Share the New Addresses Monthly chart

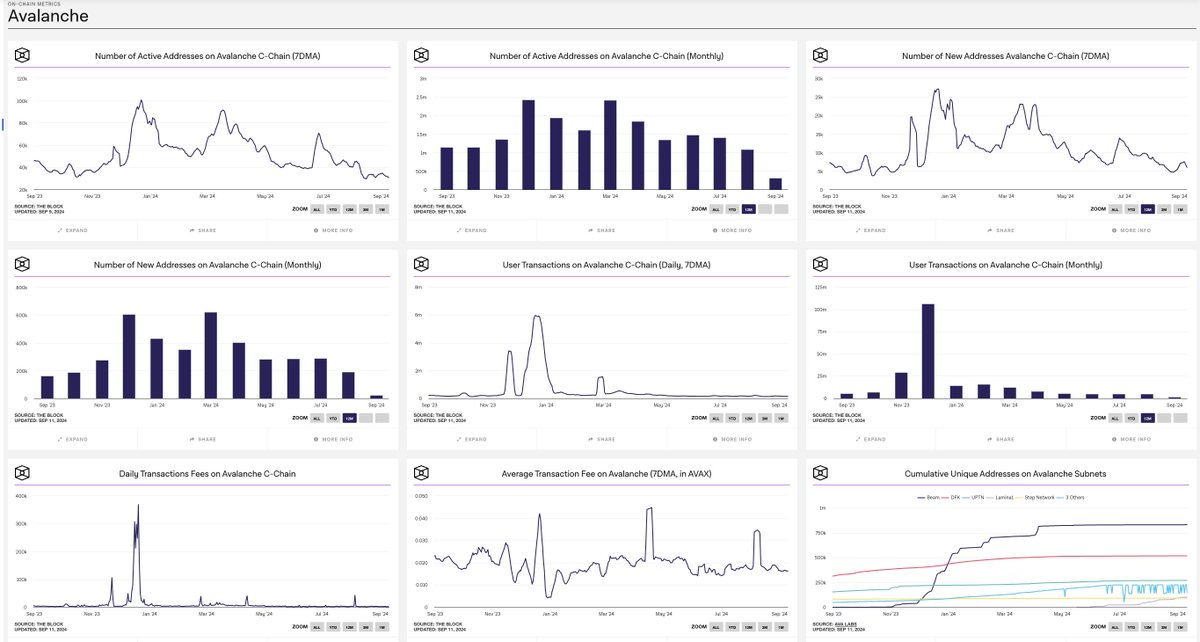tap(204, 439)
